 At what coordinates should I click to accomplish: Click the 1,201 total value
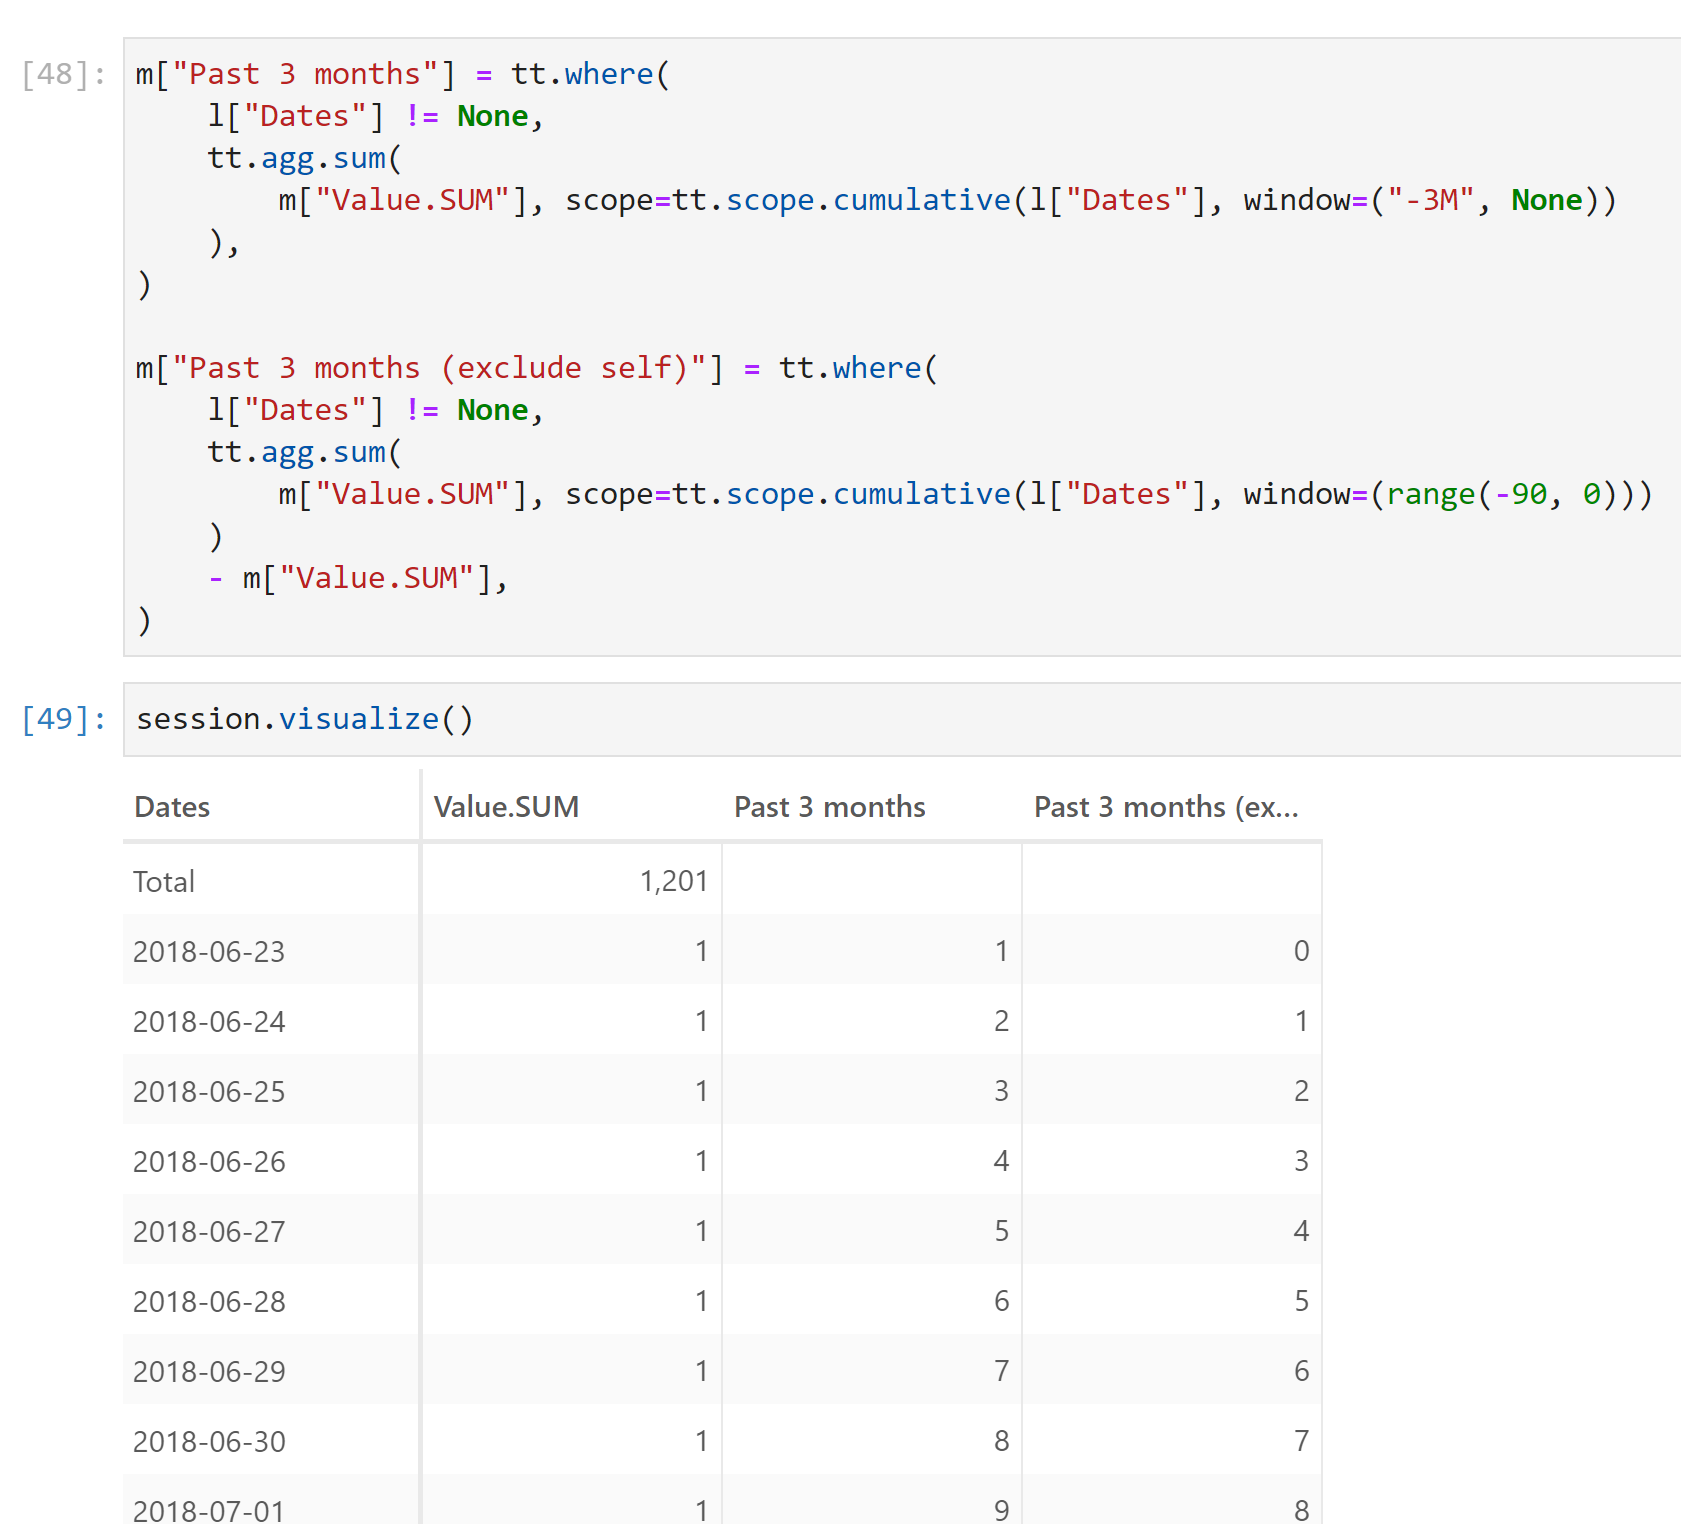[x=674, y=881]
